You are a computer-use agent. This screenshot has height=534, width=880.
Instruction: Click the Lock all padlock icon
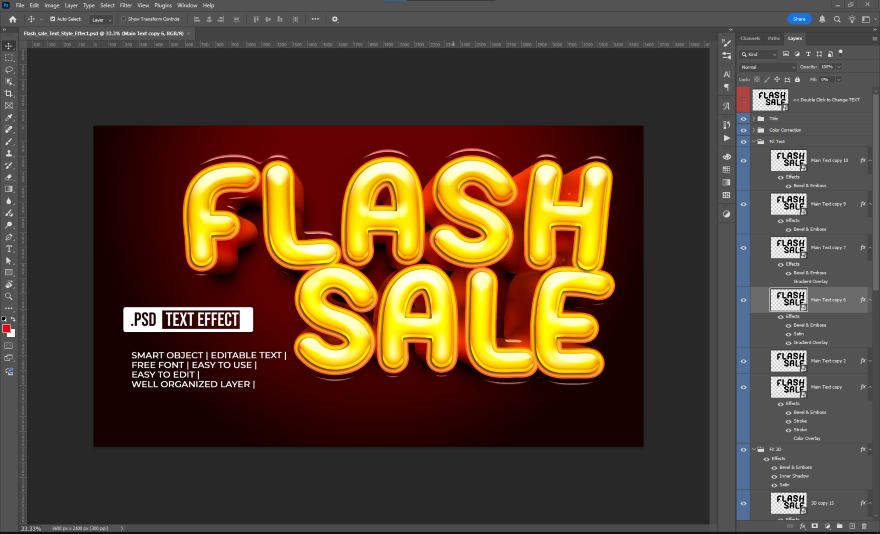pyautogui.click(x=797, y=79)
